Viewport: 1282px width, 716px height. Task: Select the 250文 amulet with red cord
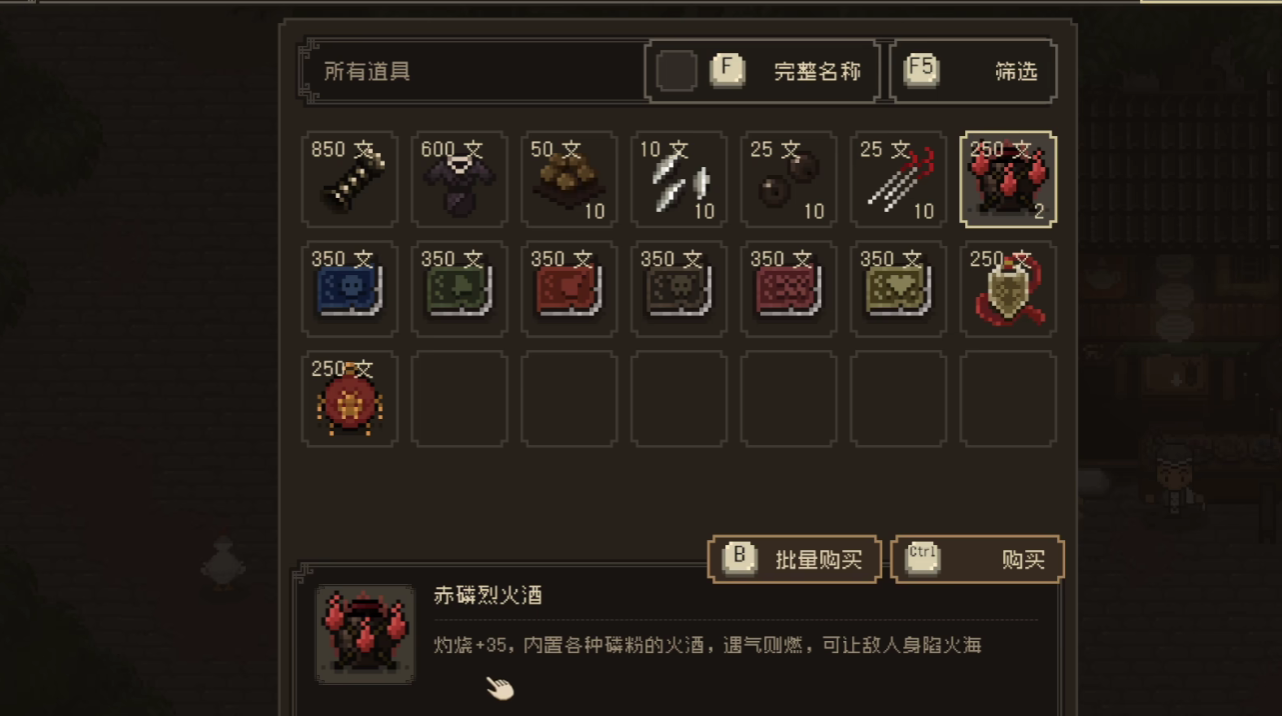(1008, 289)
